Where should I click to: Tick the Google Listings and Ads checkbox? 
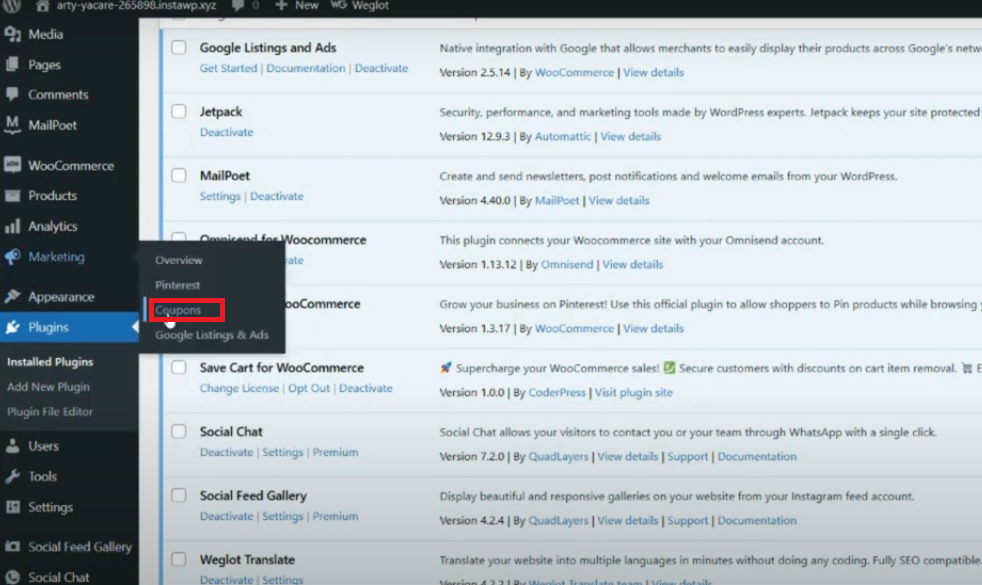click(178, 48)
